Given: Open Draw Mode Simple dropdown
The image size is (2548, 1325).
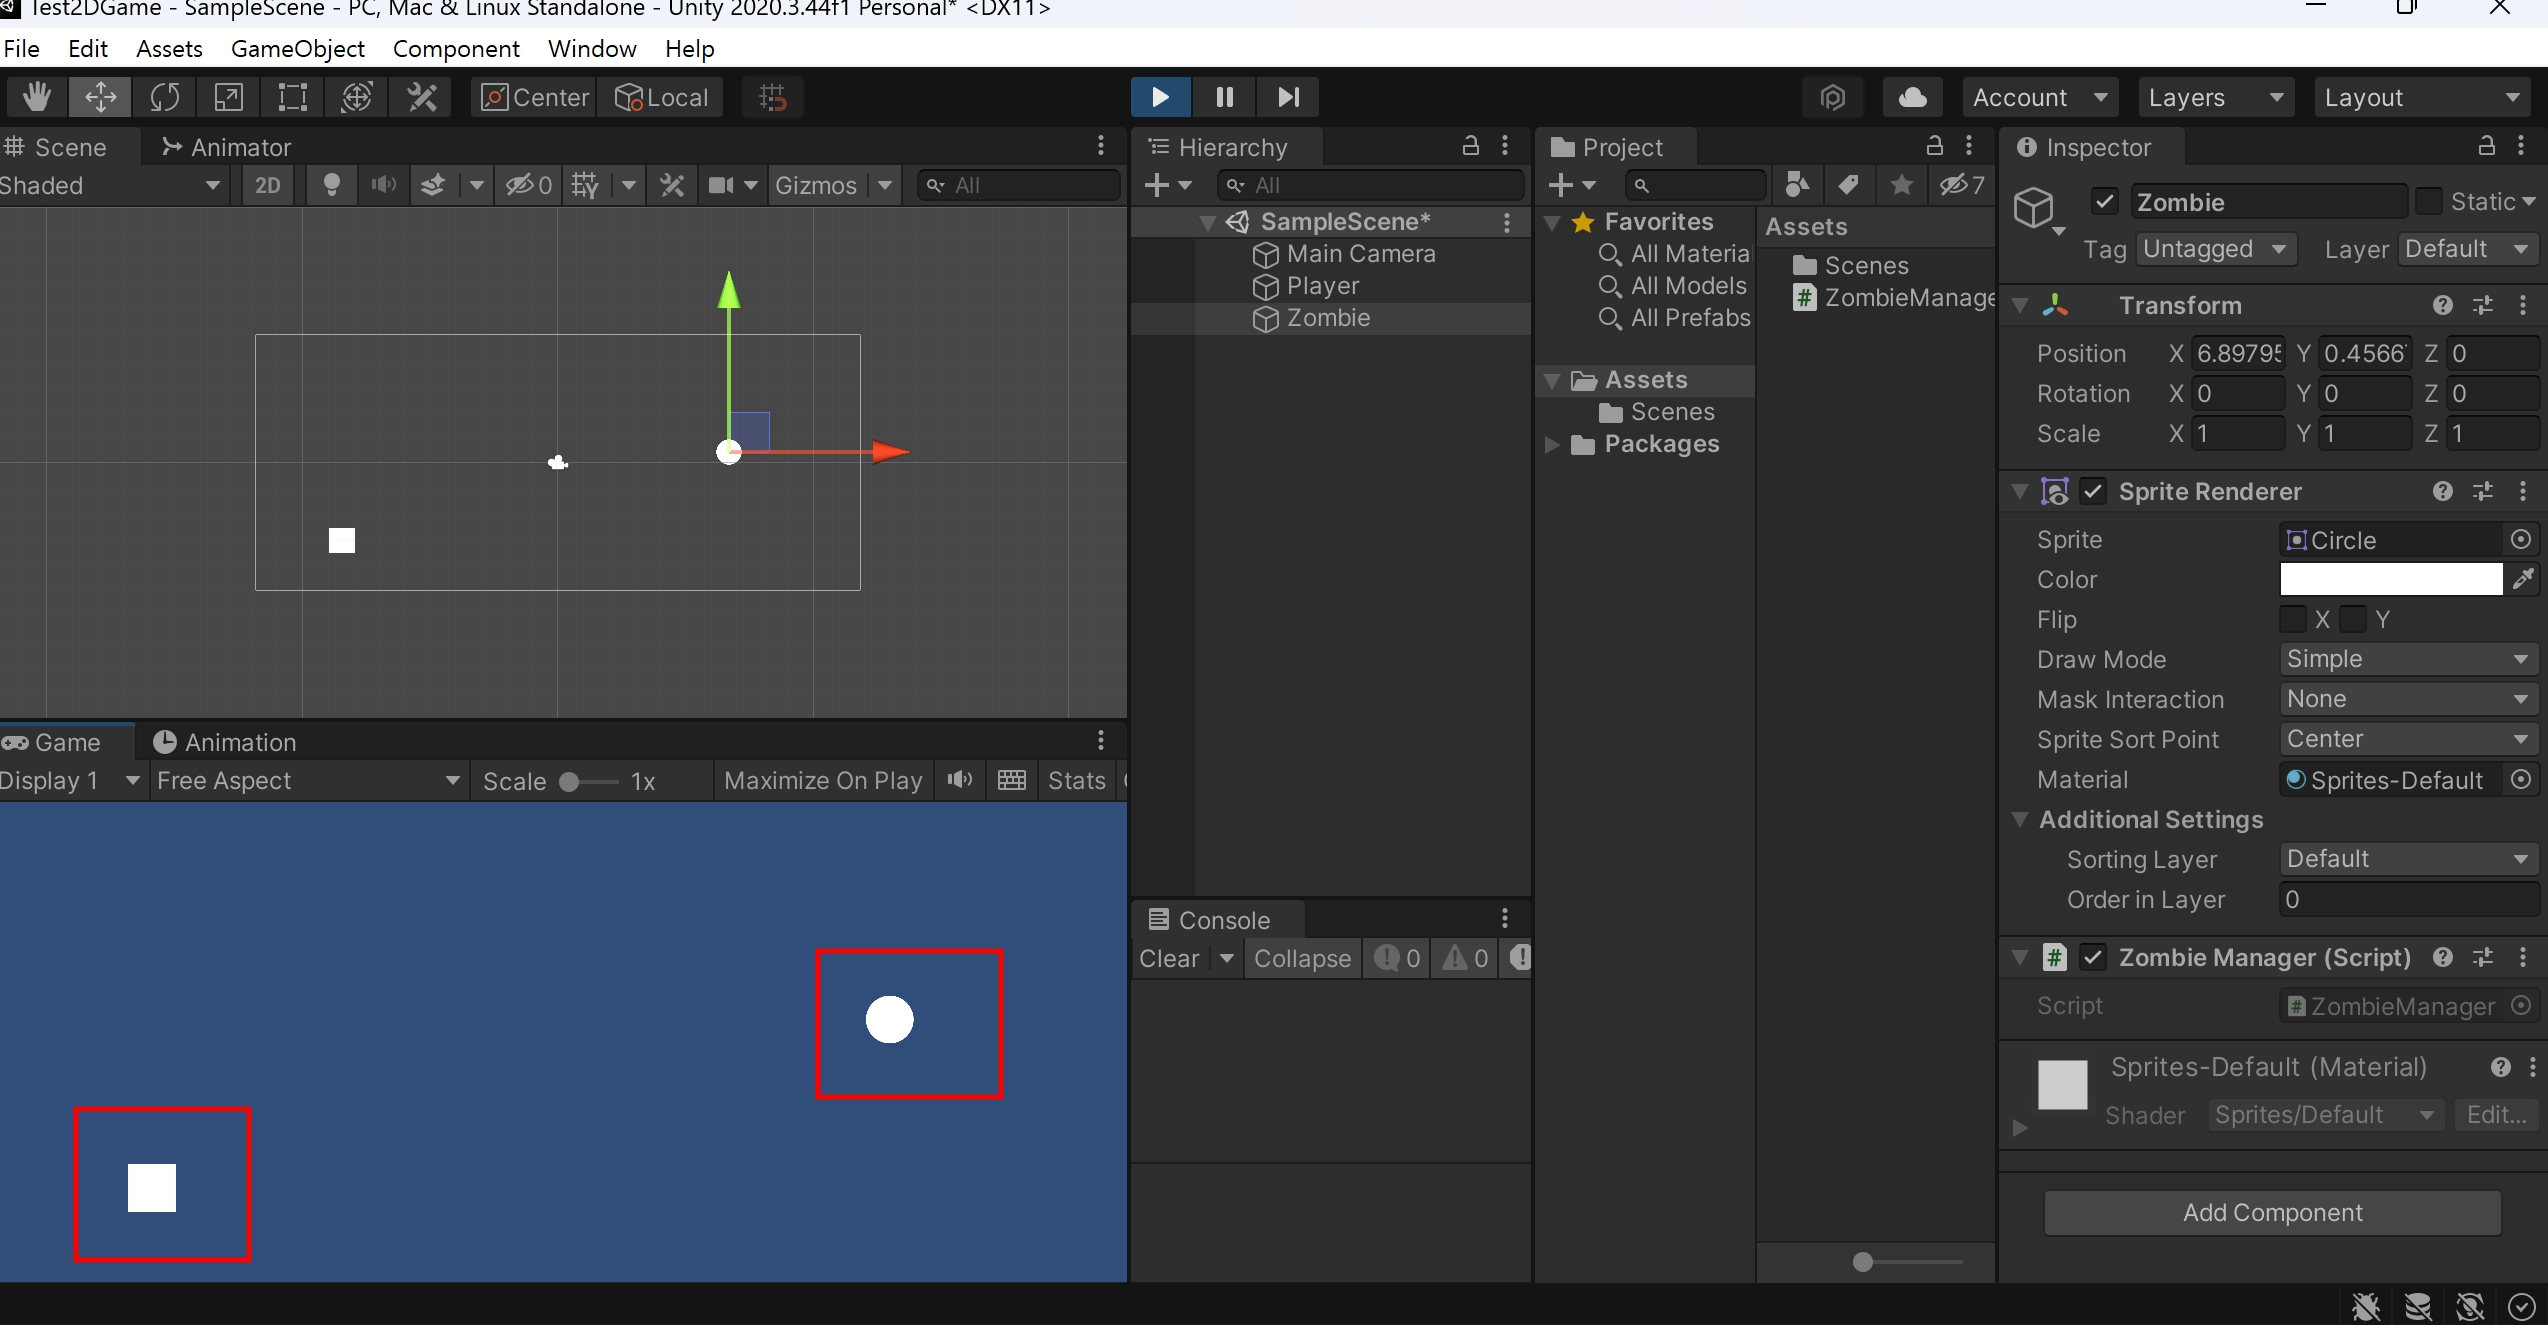Looking at the screenshot, I should click(2408, 659).
